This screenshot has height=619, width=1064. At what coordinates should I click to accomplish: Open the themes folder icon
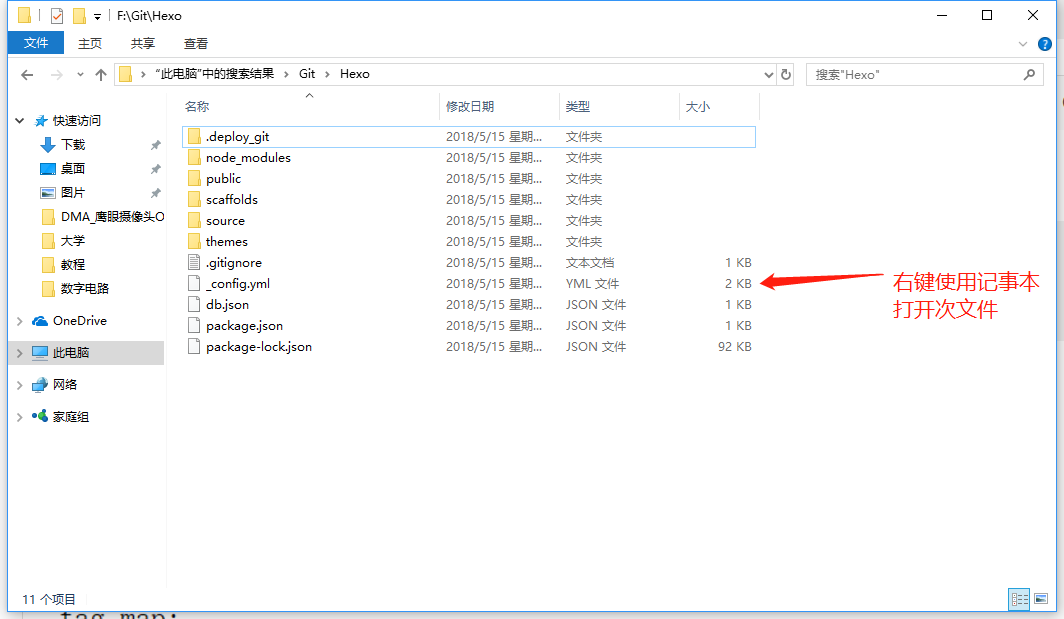(x=195, y=242)
